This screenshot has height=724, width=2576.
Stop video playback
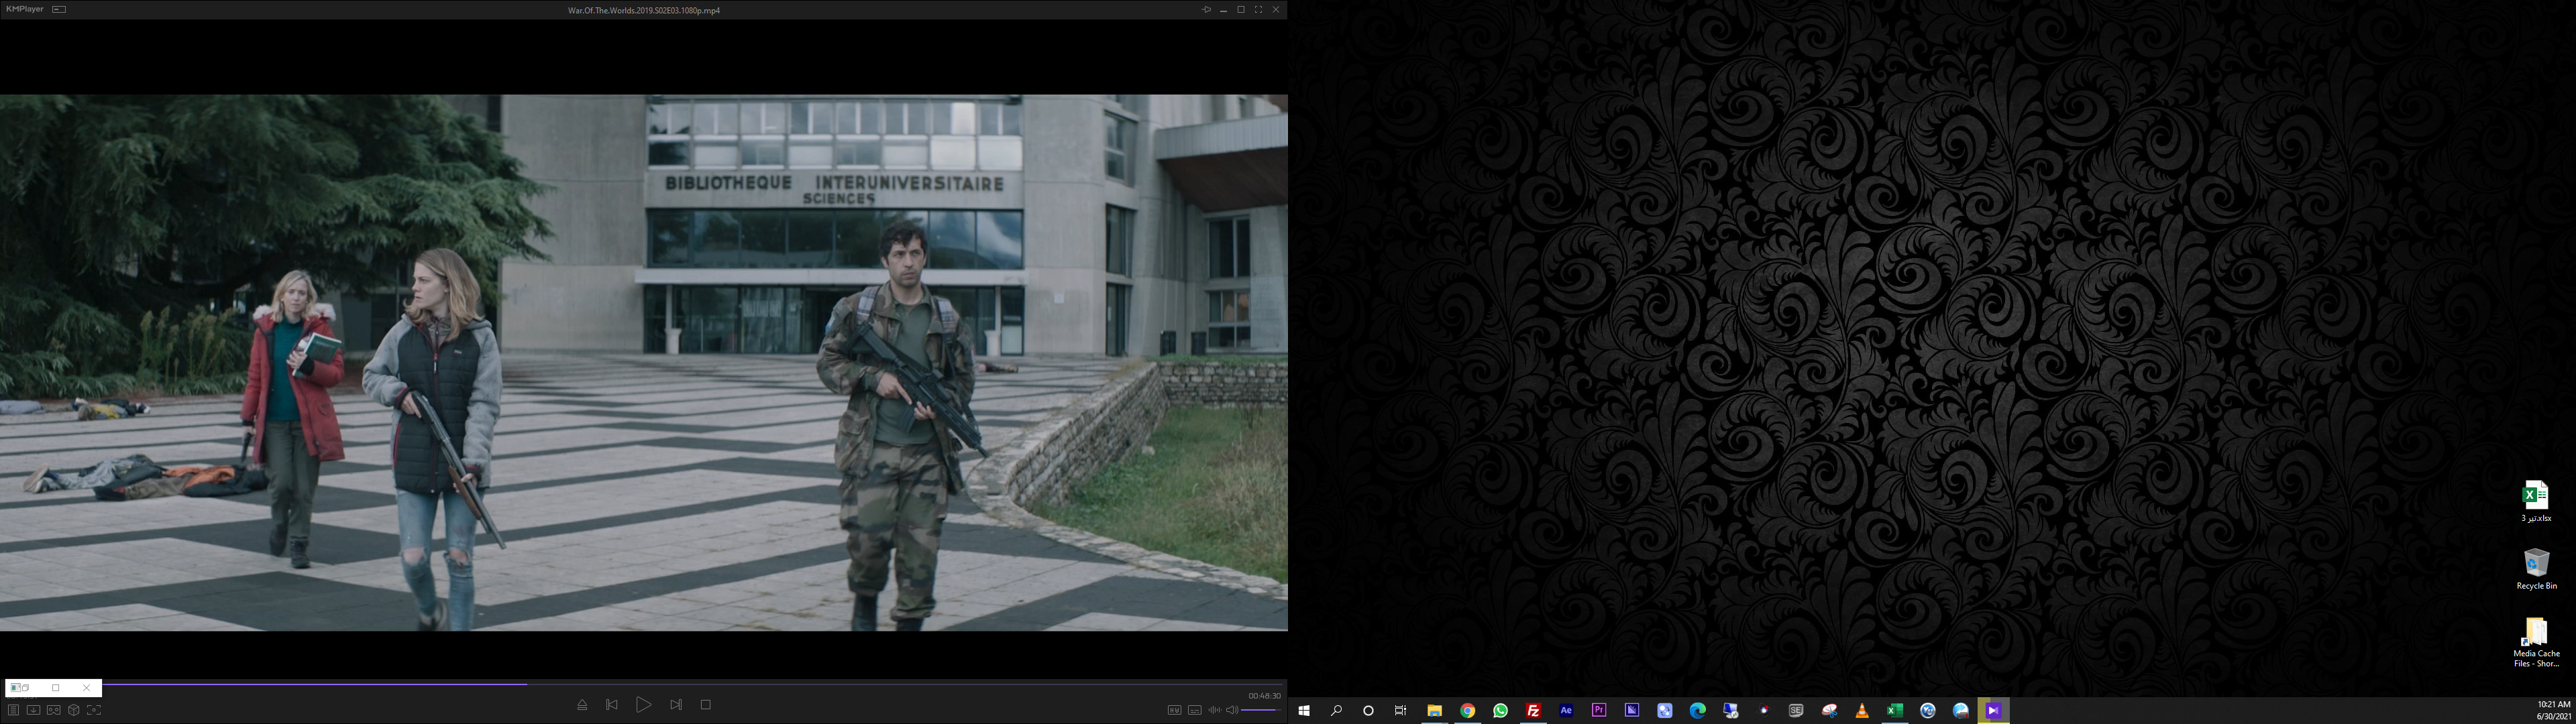(x=706, y=705)
